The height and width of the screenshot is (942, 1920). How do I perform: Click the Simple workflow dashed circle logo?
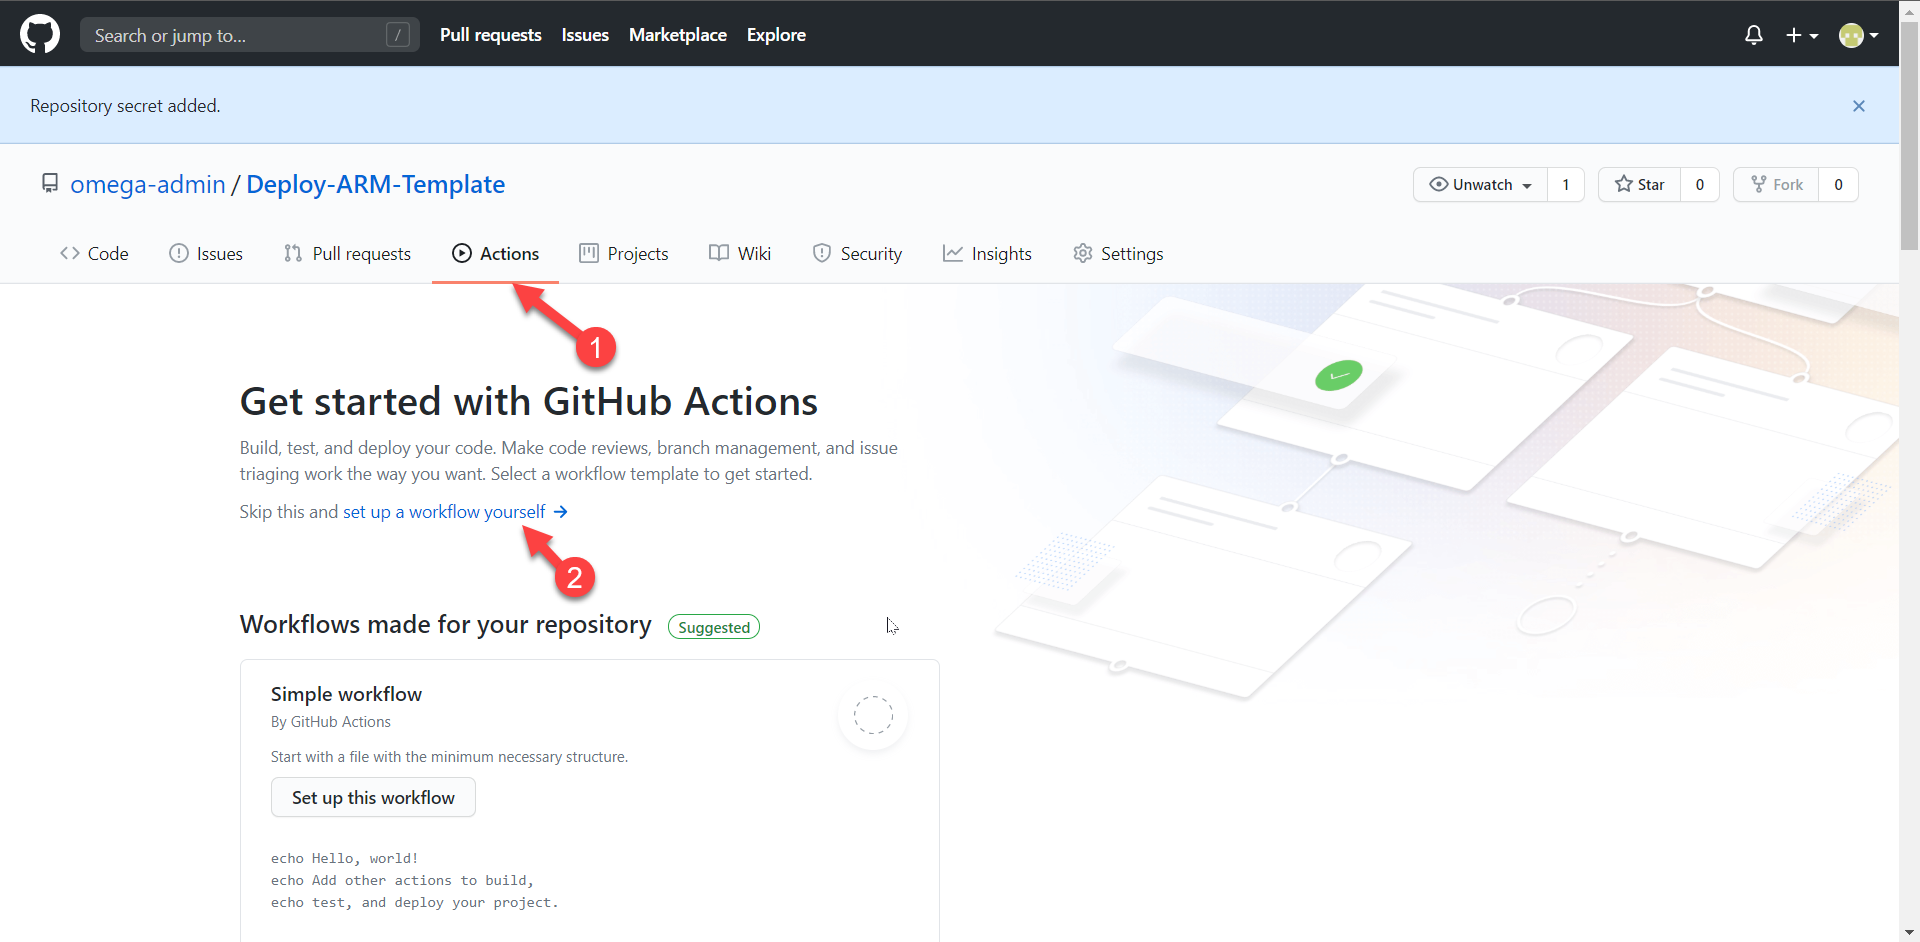[x=873, y=715]
